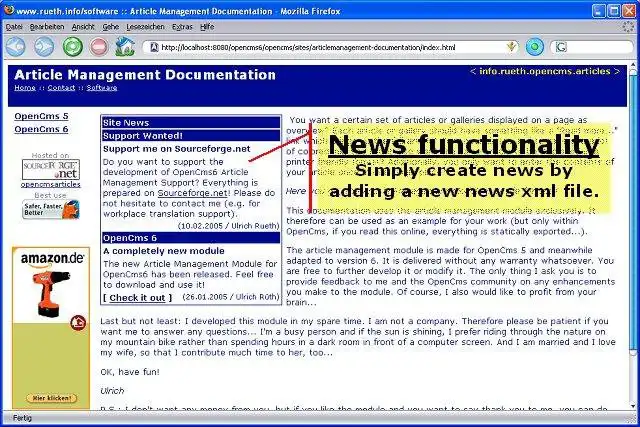Open the OpenCms 5 sidebar link
This screenshot has height=427, width=640.
(41, 116)
